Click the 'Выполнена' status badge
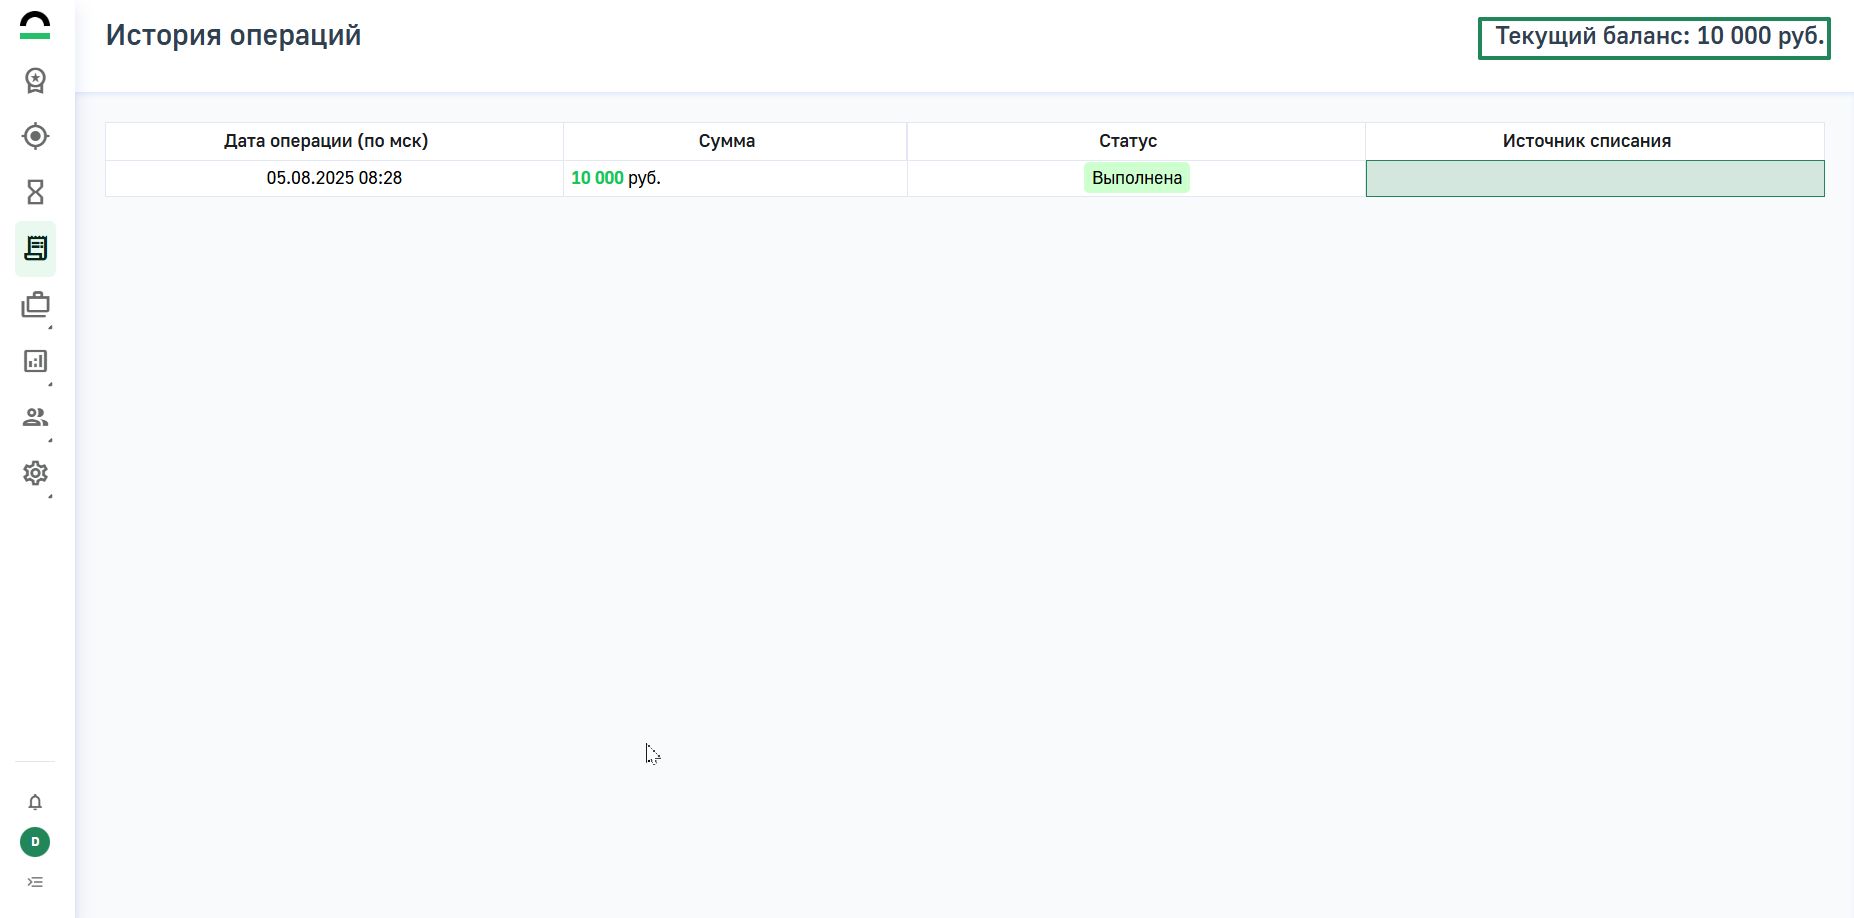This screenshot has width=1854, height=918. [x=1137, y=178]
